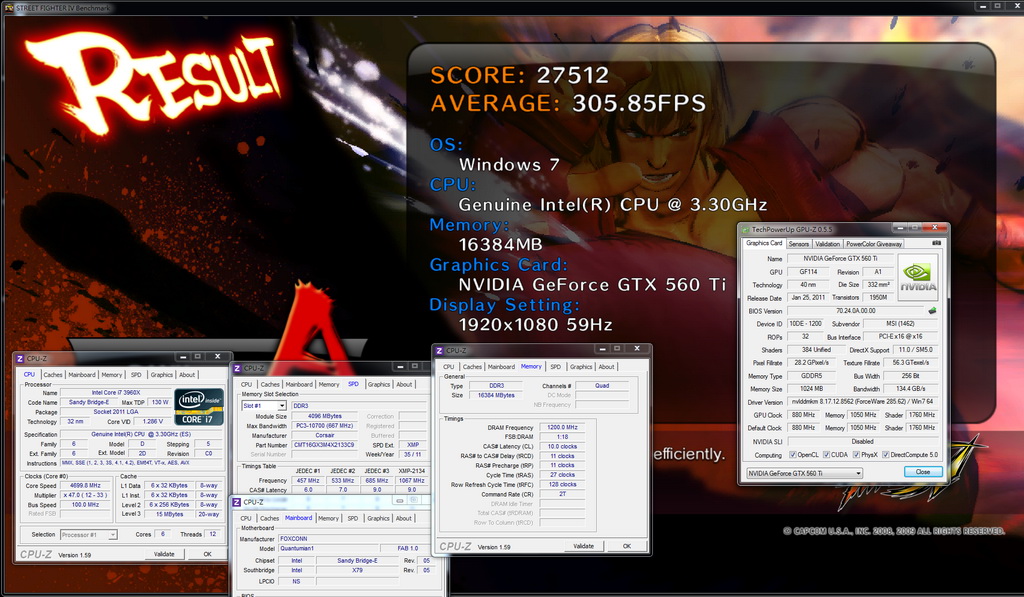
Task: Click the Z icon of the CPU-Z Mainboard window
Action: 236,502
